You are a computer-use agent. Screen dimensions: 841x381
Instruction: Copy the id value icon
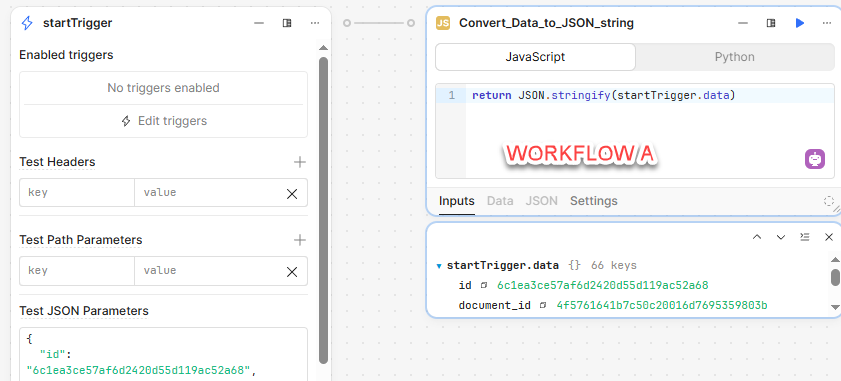point(483,285)
